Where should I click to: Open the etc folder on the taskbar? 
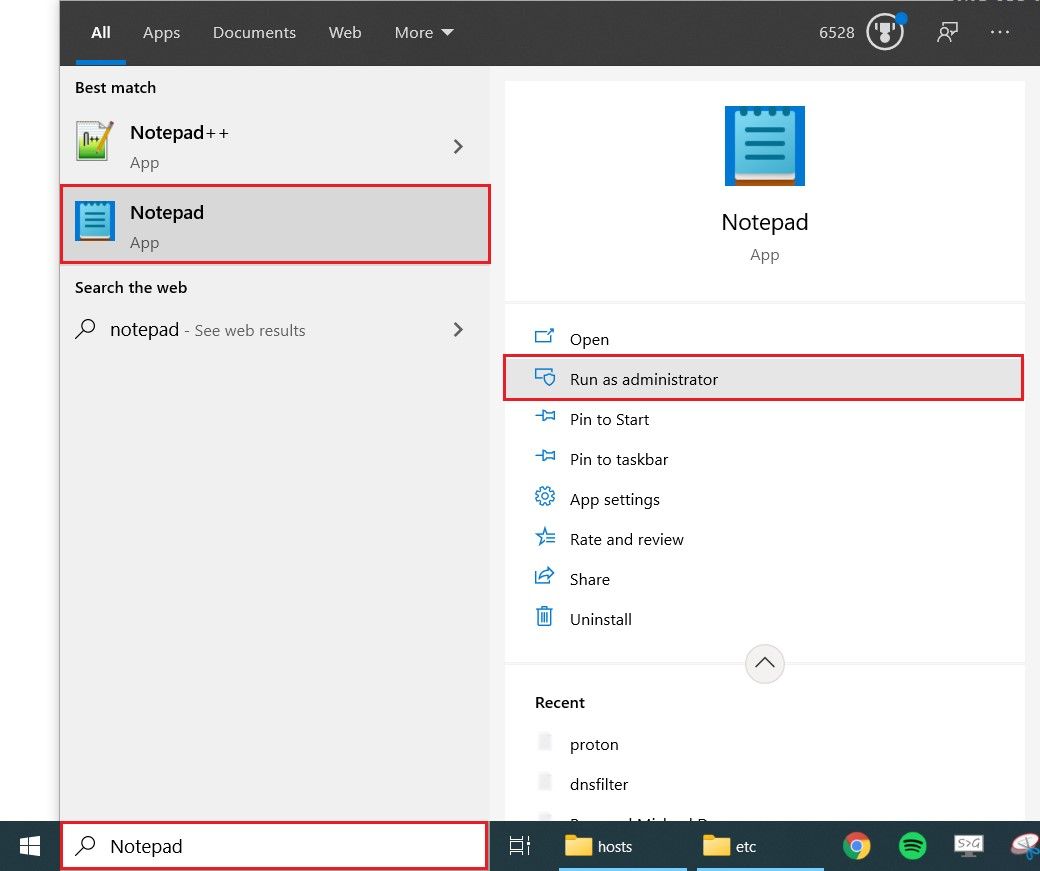759,846
